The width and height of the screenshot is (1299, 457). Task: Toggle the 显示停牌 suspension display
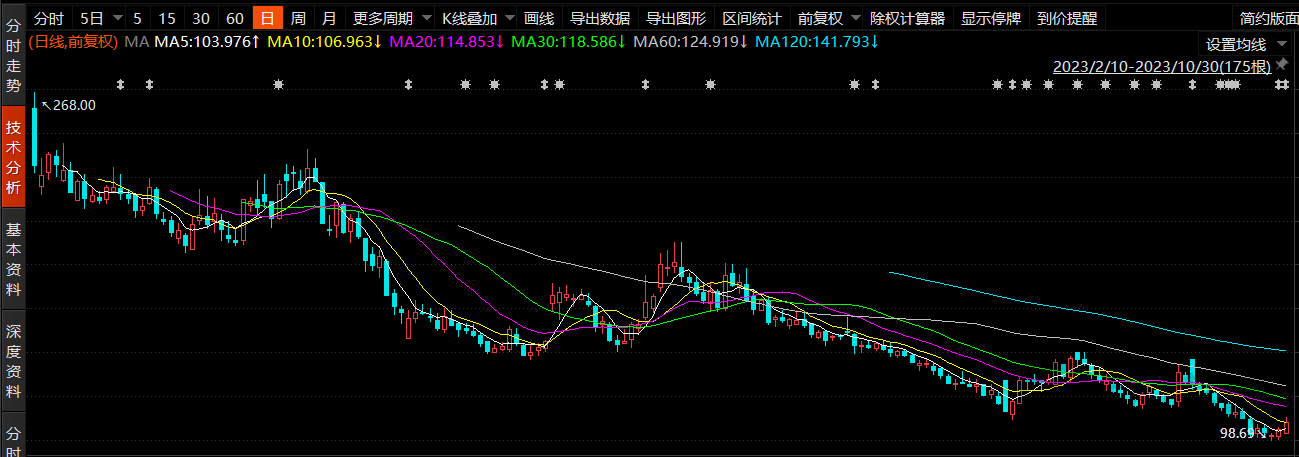pos(991,18)
